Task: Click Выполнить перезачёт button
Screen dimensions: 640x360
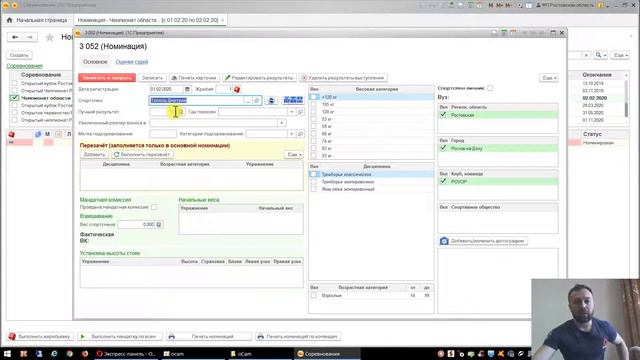Action: (x=142, y=155)
